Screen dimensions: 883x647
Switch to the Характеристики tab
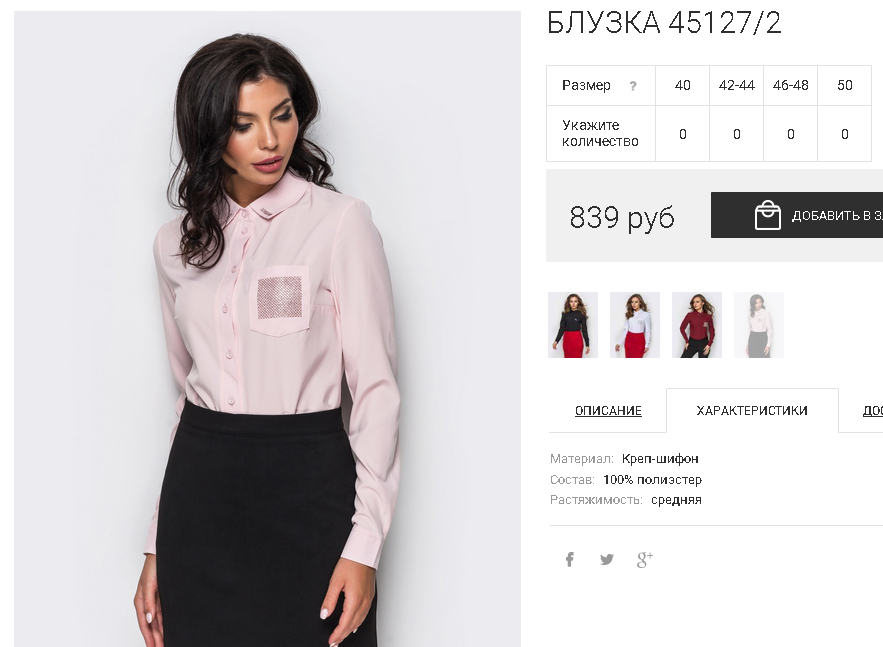pos(752,410)
